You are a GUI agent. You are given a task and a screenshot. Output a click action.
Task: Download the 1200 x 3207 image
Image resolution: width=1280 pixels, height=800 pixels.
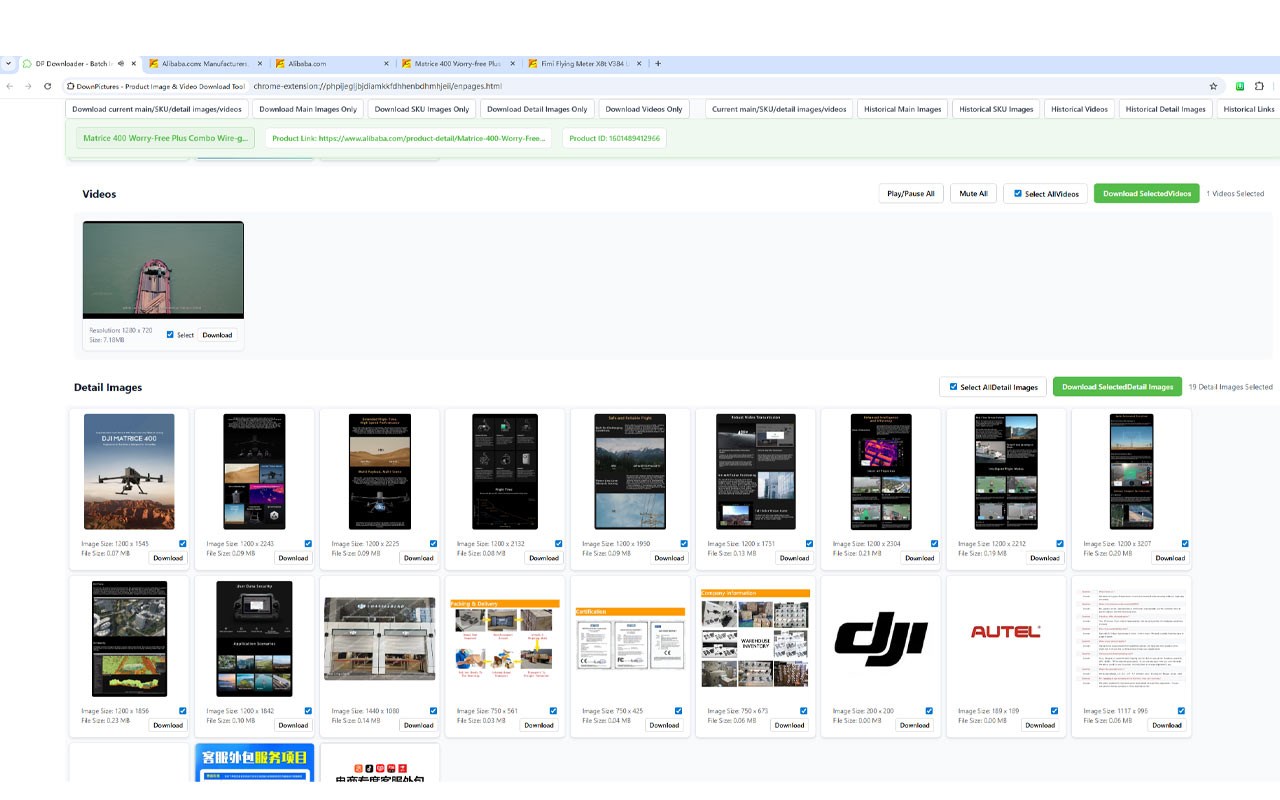(1170, 558)
